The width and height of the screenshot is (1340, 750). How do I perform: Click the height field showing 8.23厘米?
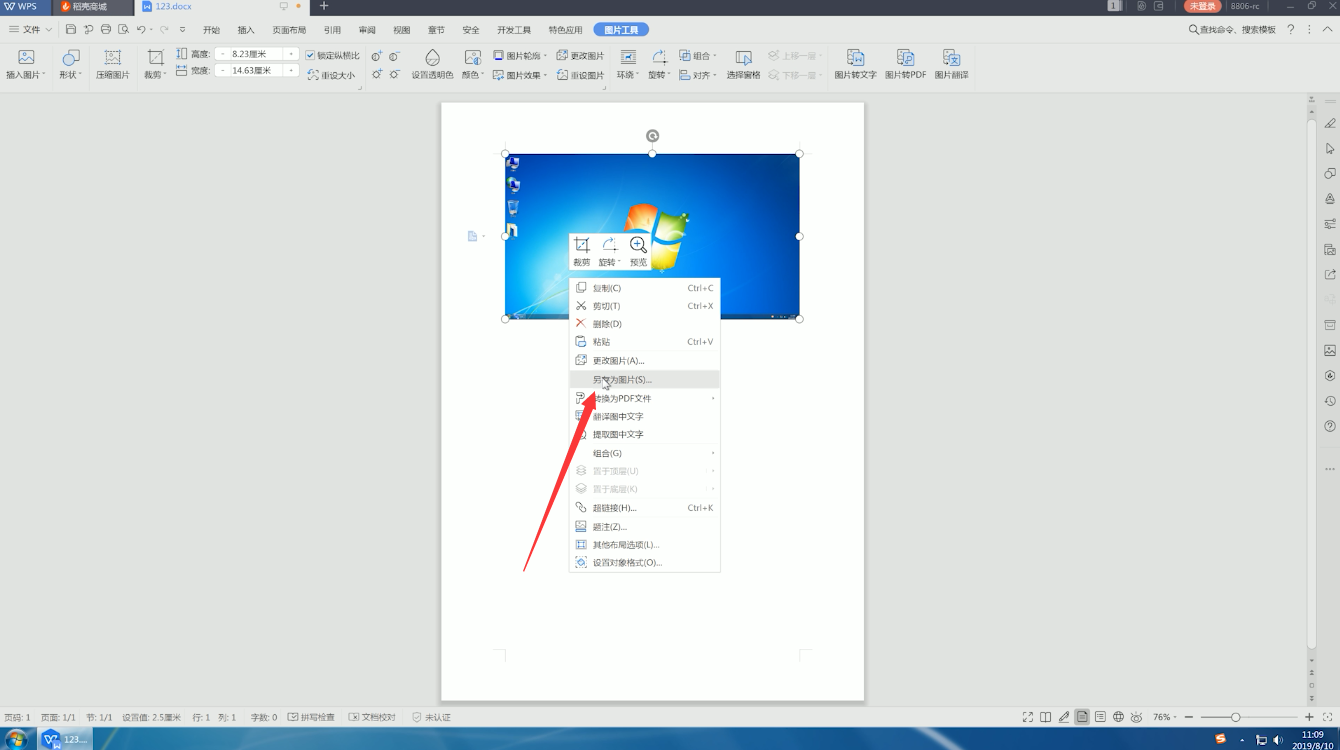[257, 54]
